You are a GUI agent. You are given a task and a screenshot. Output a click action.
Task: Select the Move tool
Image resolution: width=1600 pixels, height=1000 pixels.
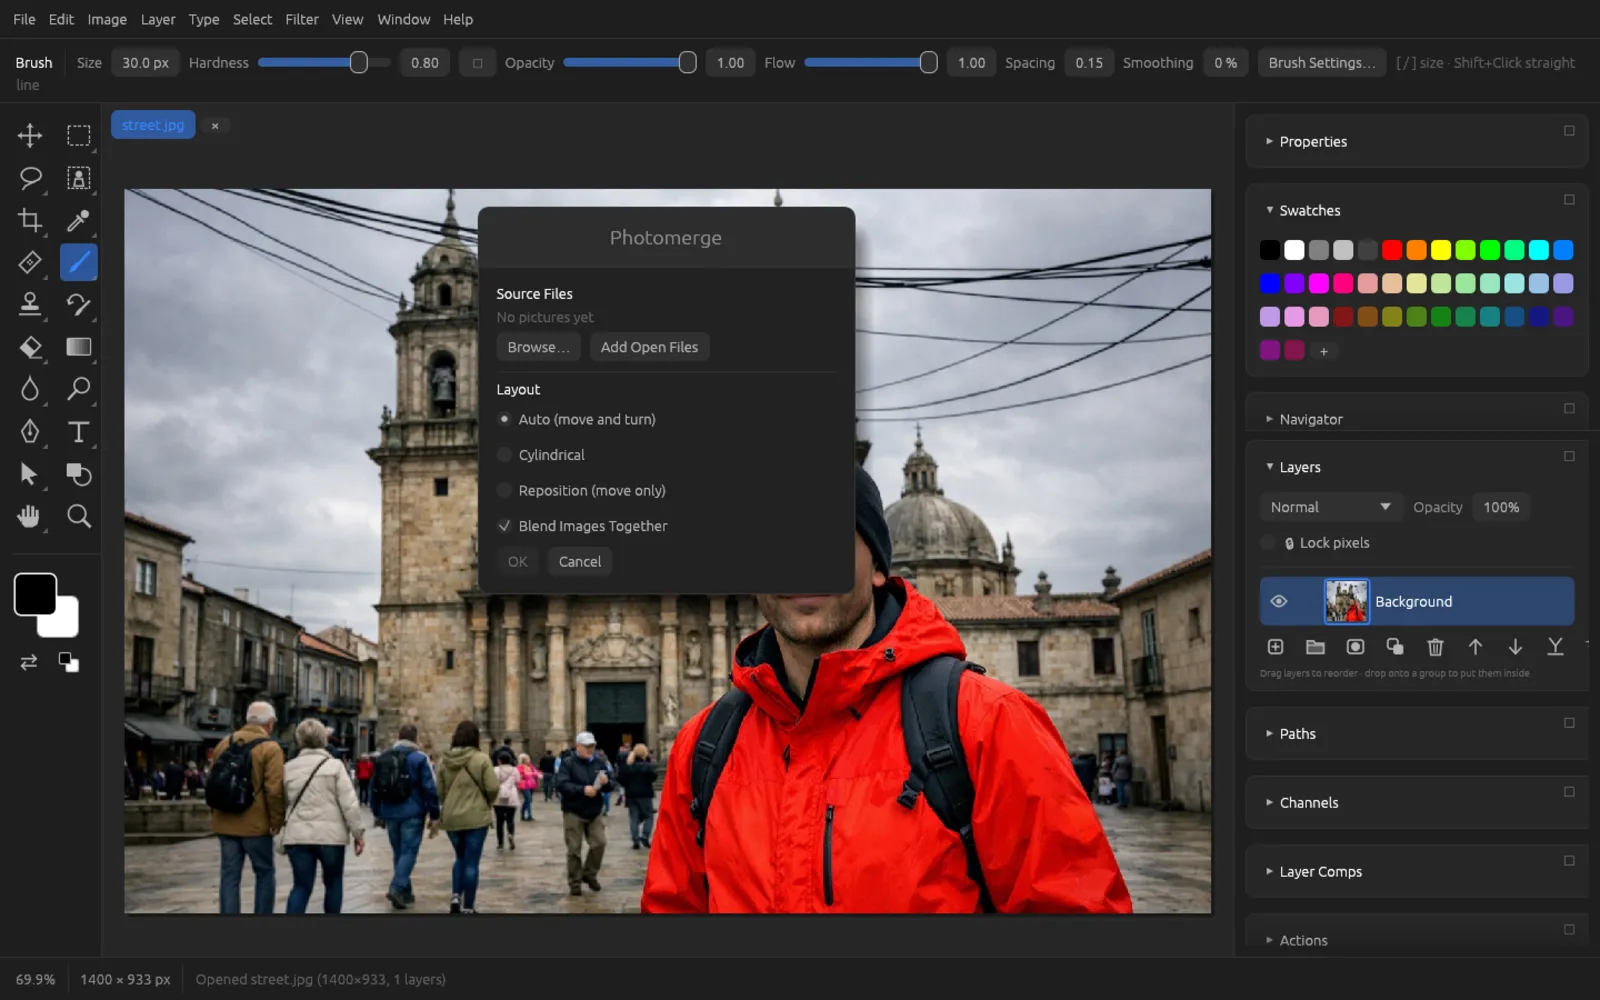(30, 135)
